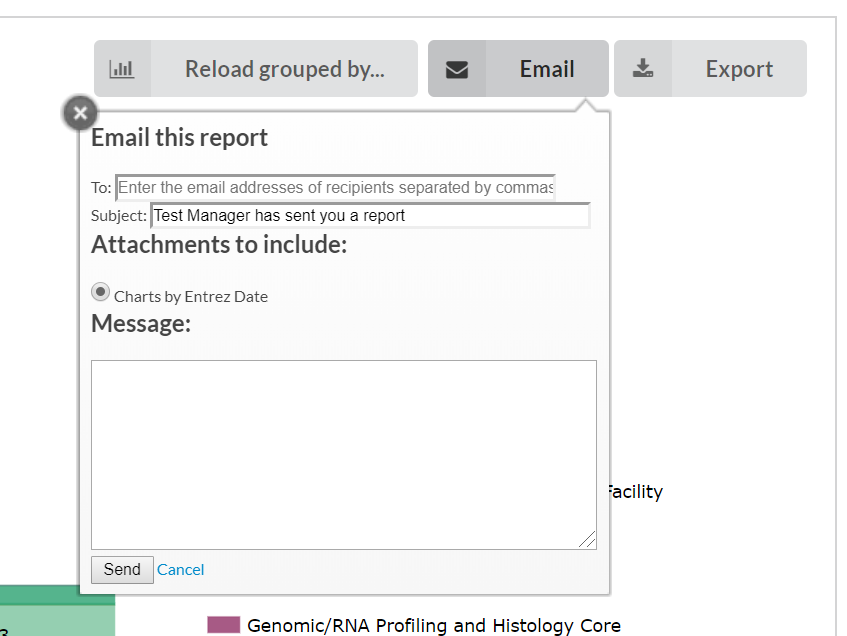Click the resize handle of the Message box
The width and height of the screenshot is (847, 636).
[x=588, y=540]
